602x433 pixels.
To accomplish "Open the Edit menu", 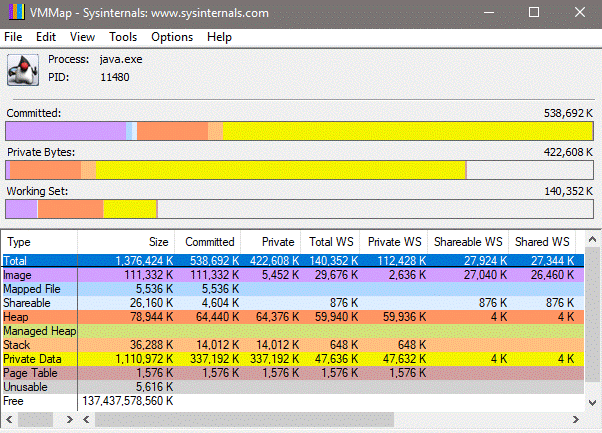I will tap(46, 37).
